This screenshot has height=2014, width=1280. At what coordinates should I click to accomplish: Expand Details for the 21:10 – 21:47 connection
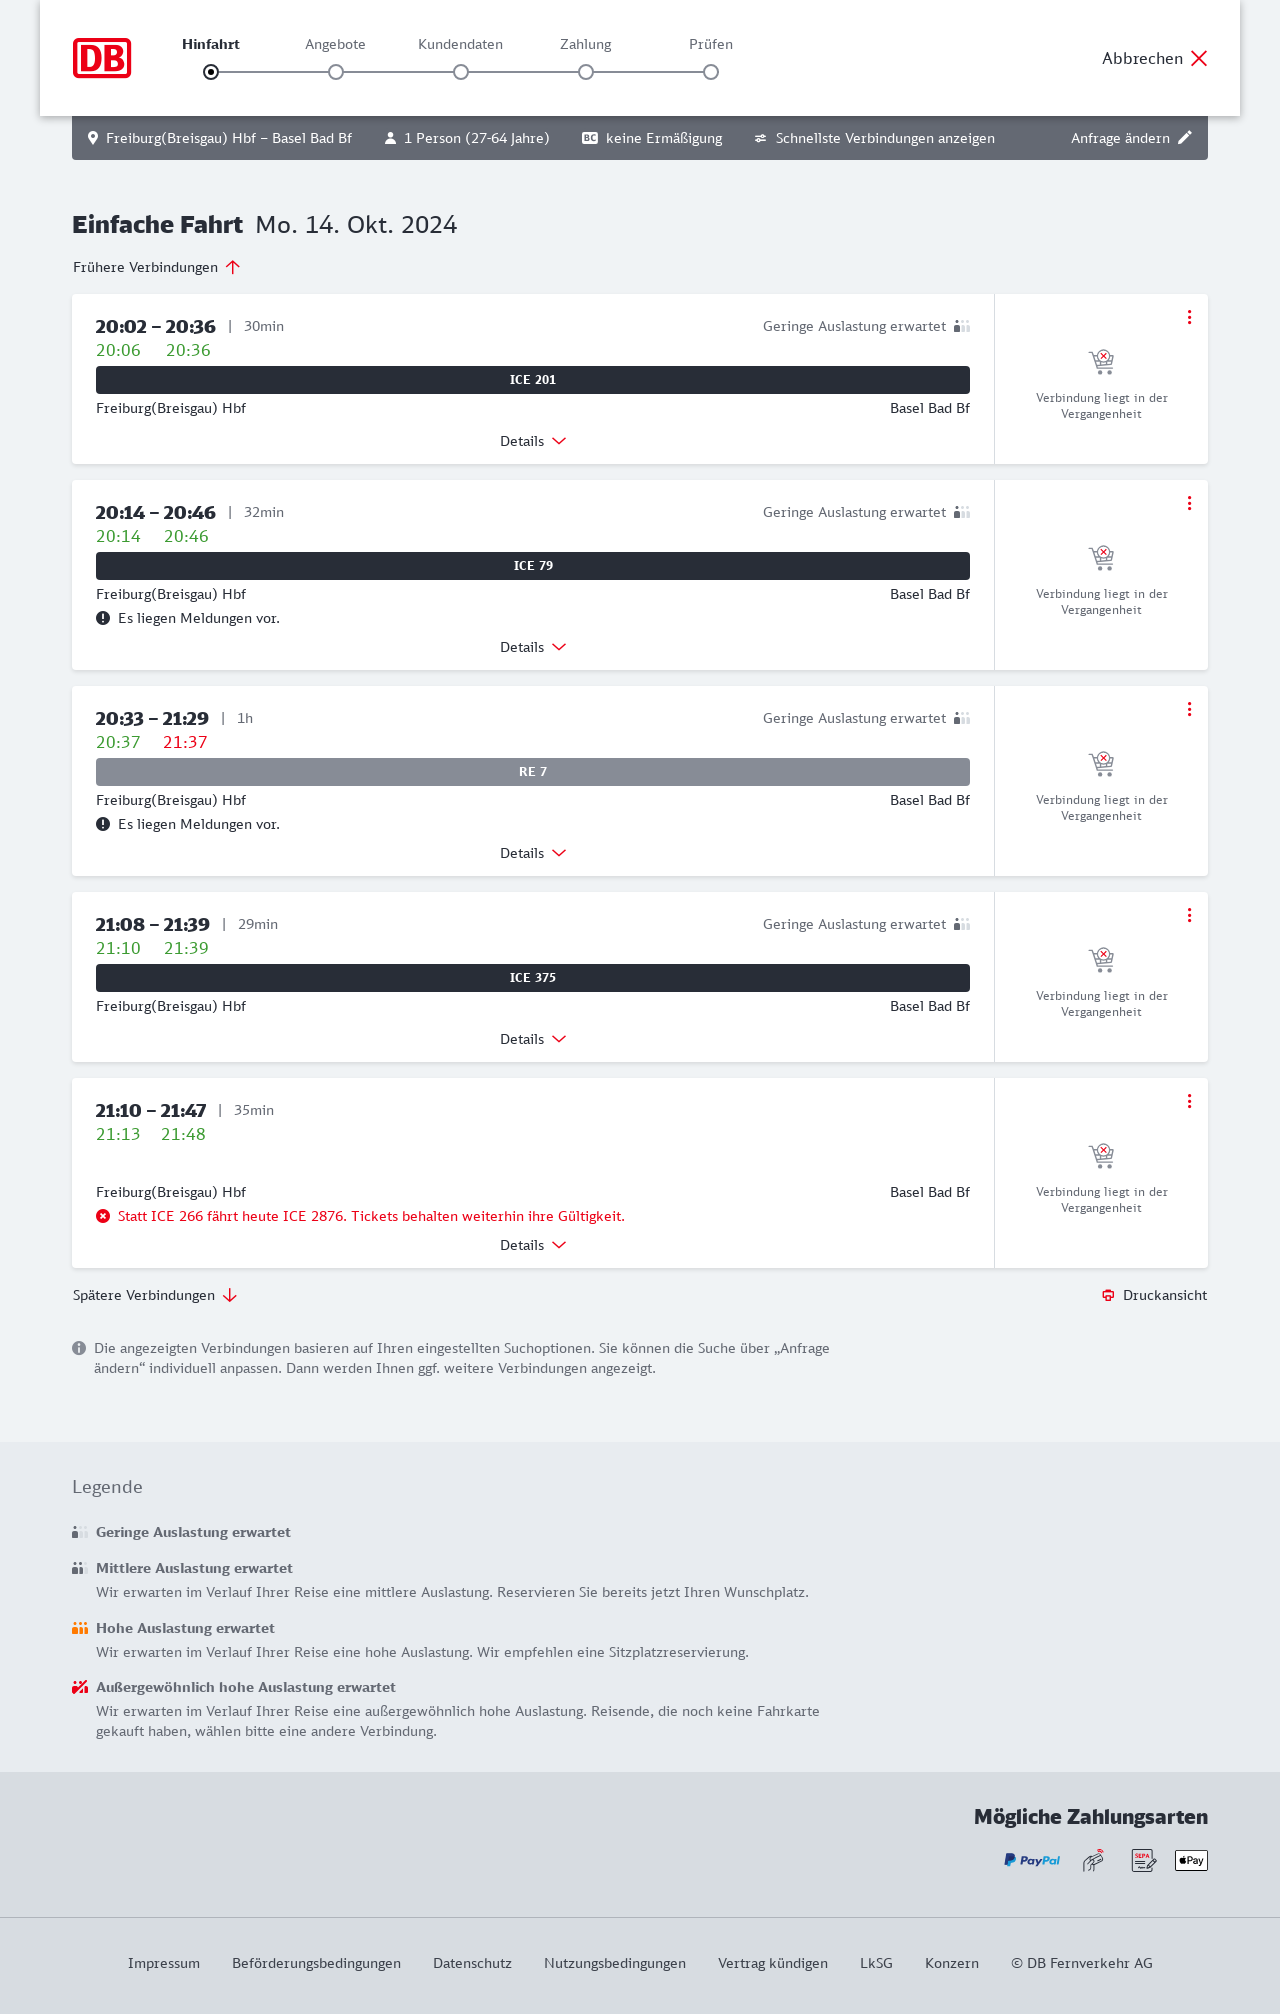(x=532, y=1245)
